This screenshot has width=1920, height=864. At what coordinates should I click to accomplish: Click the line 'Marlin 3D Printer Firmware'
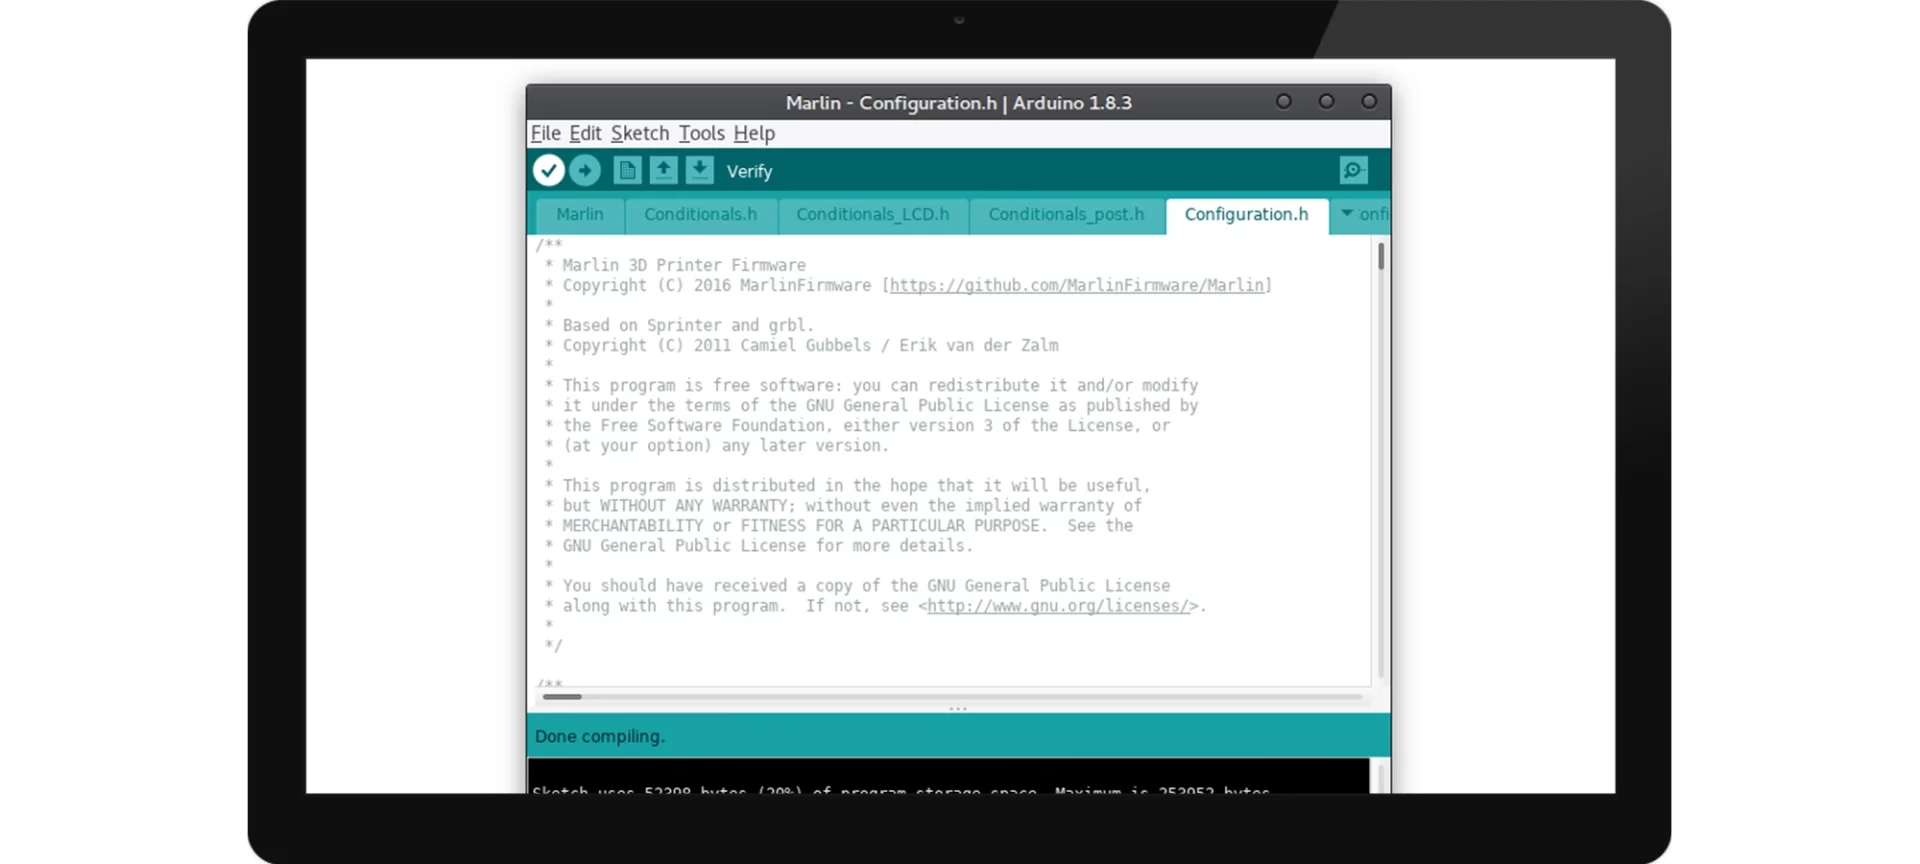pyautogui.click(x=684, y=266)
